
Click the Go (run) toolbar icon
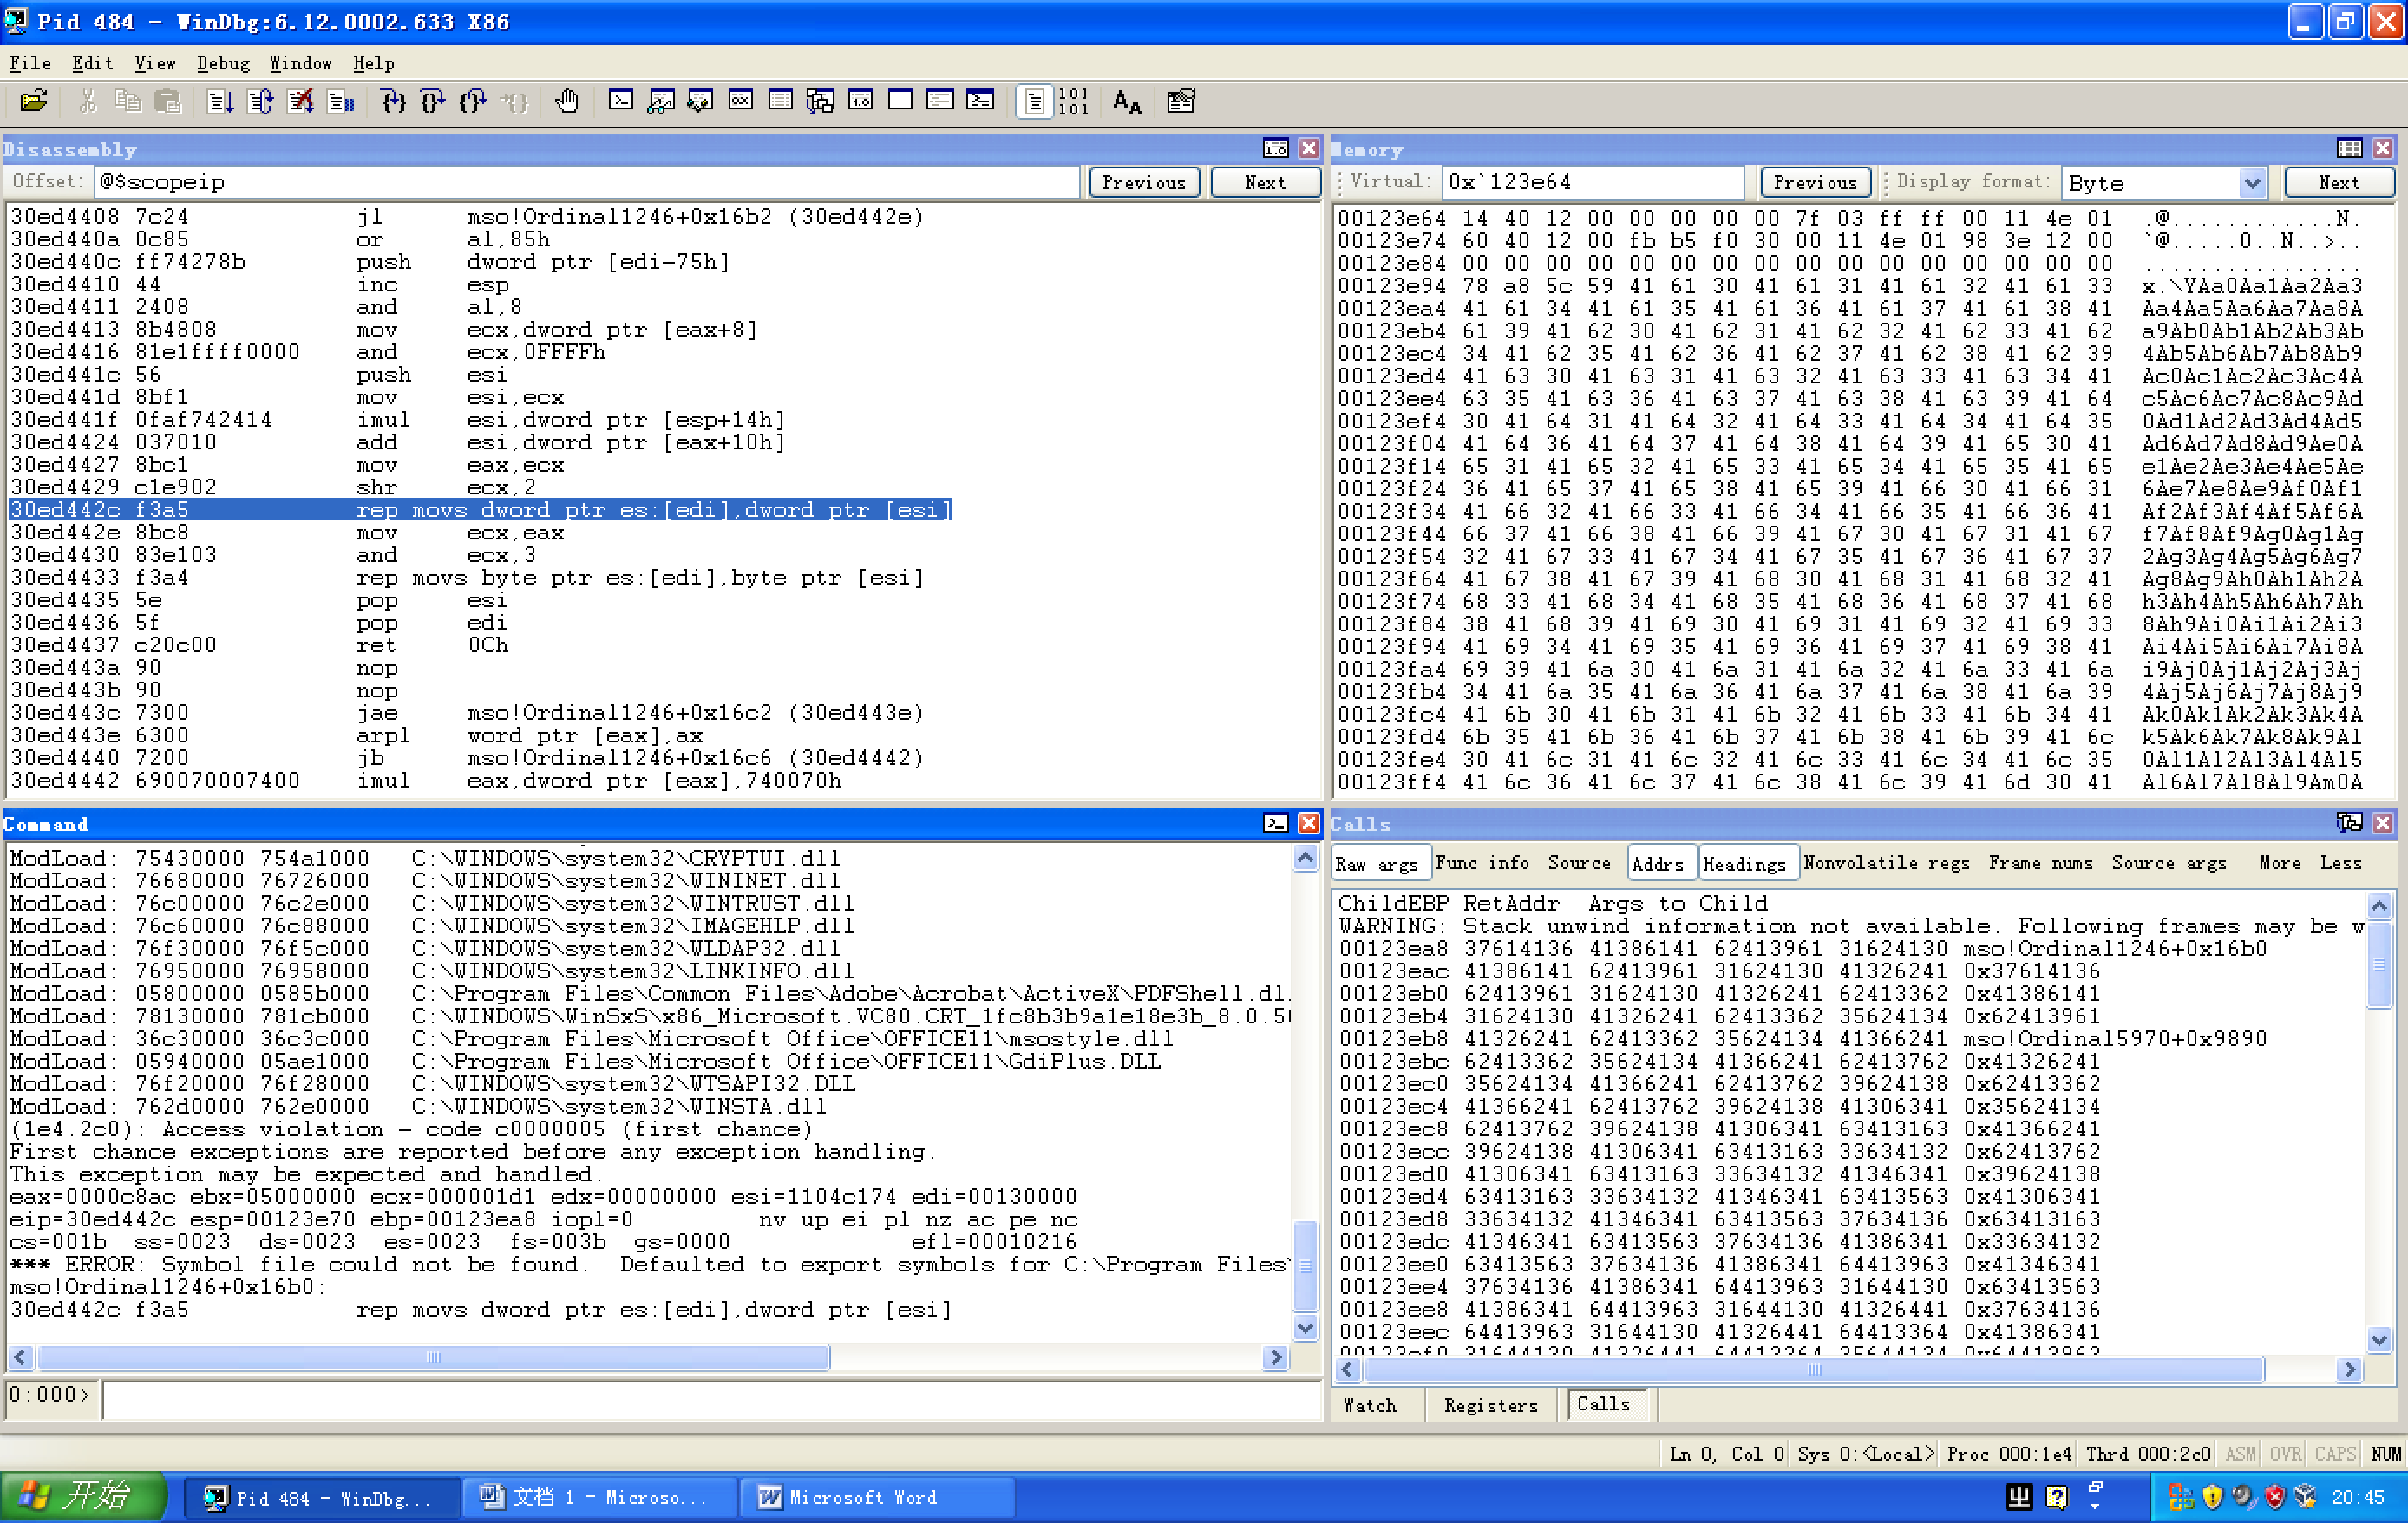(x=220, y=101)
